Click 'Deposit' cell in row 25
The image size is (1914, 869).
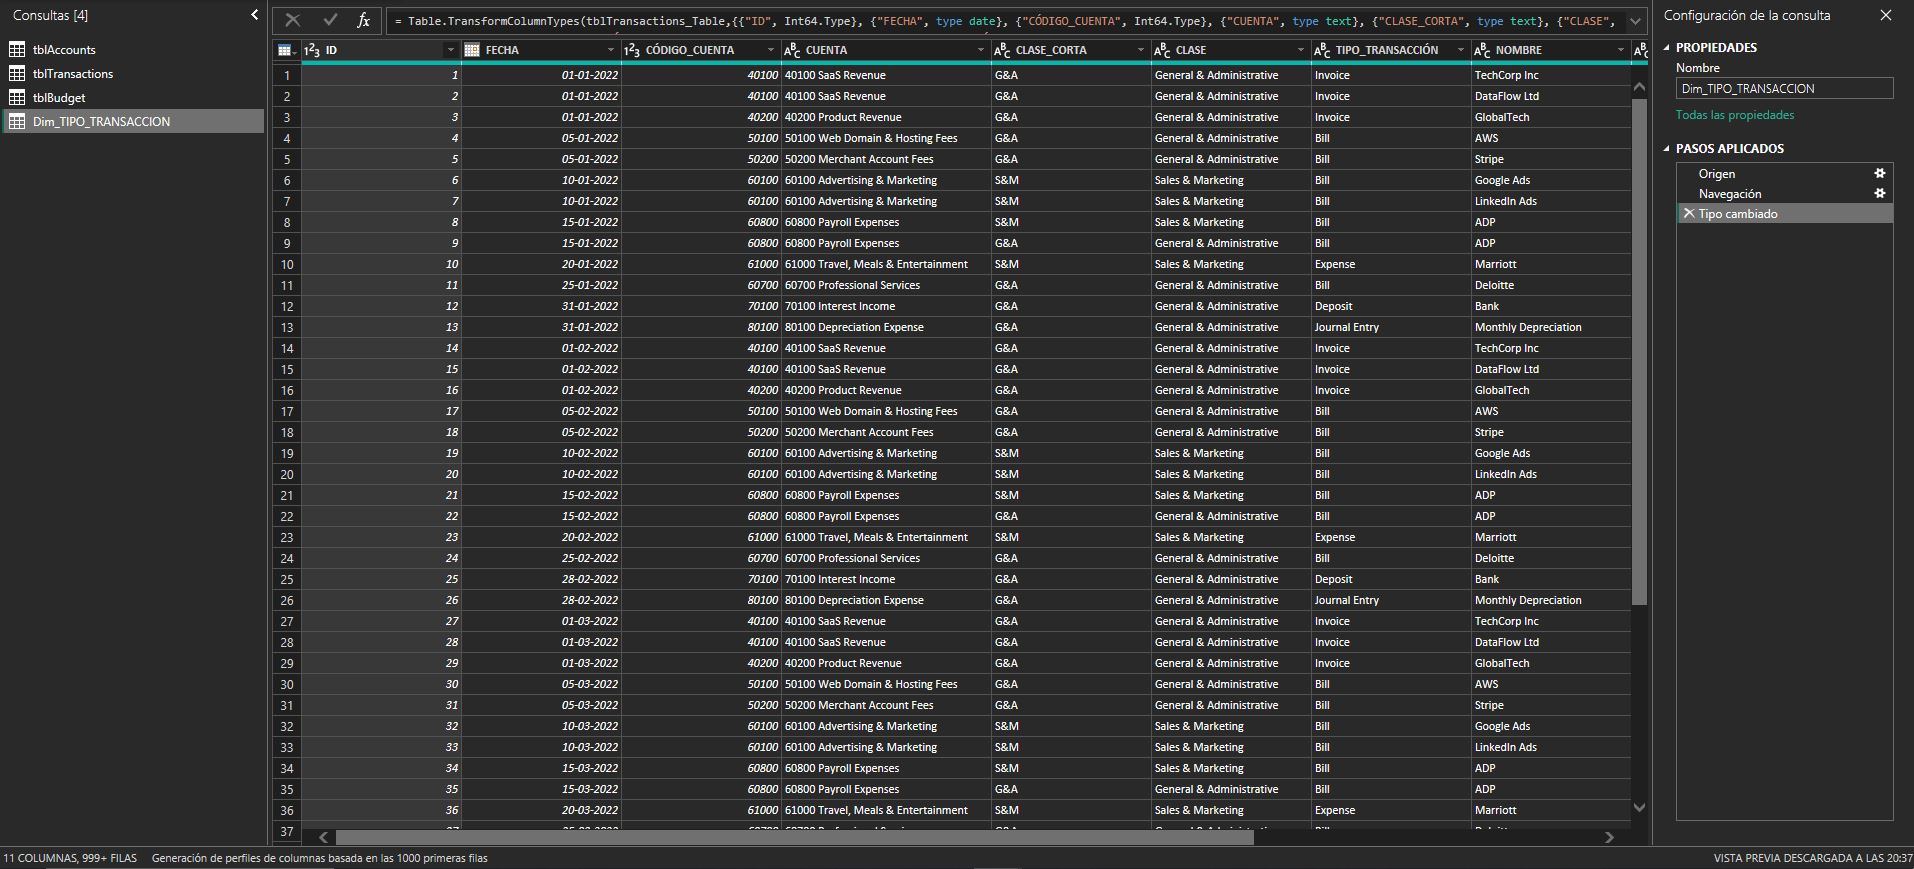point(1391,579)
